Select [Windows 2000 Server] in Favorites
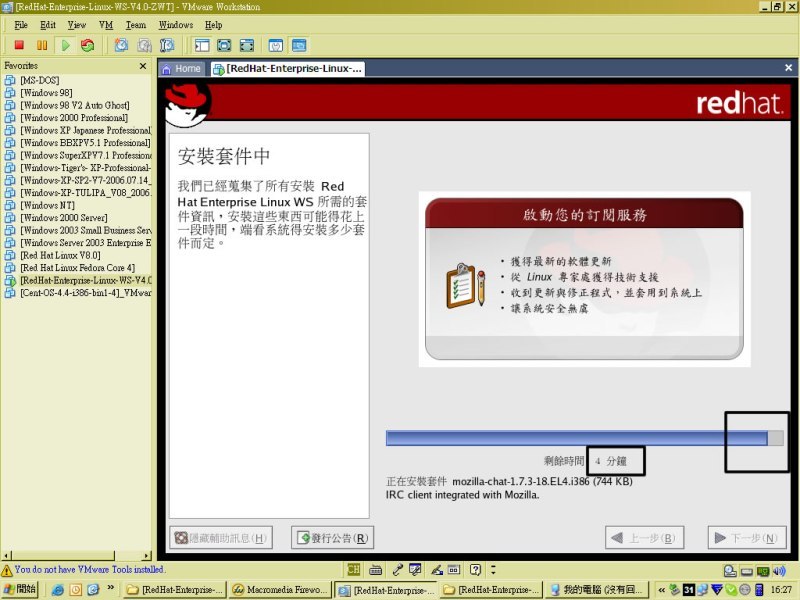The height and width of the screenshot is (600, 800). point(64,218)
